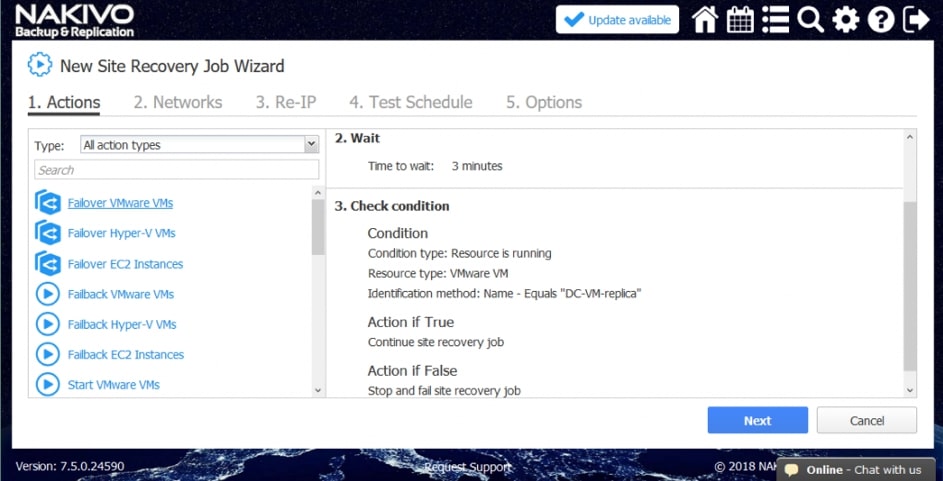Click the action Search input field
Image resolution: width=943 pixels, height=481 pixels.
(x=176, y=170)
